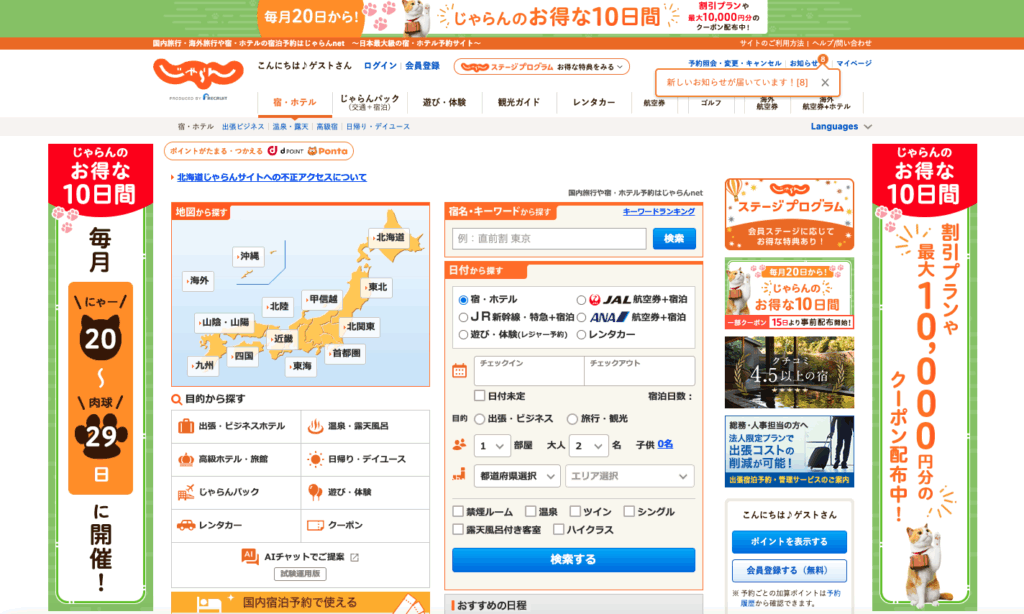The image size is (1024, 614).
Task: Select JAL 航空券+宿泊 radio option
Action: click(581, 300)
